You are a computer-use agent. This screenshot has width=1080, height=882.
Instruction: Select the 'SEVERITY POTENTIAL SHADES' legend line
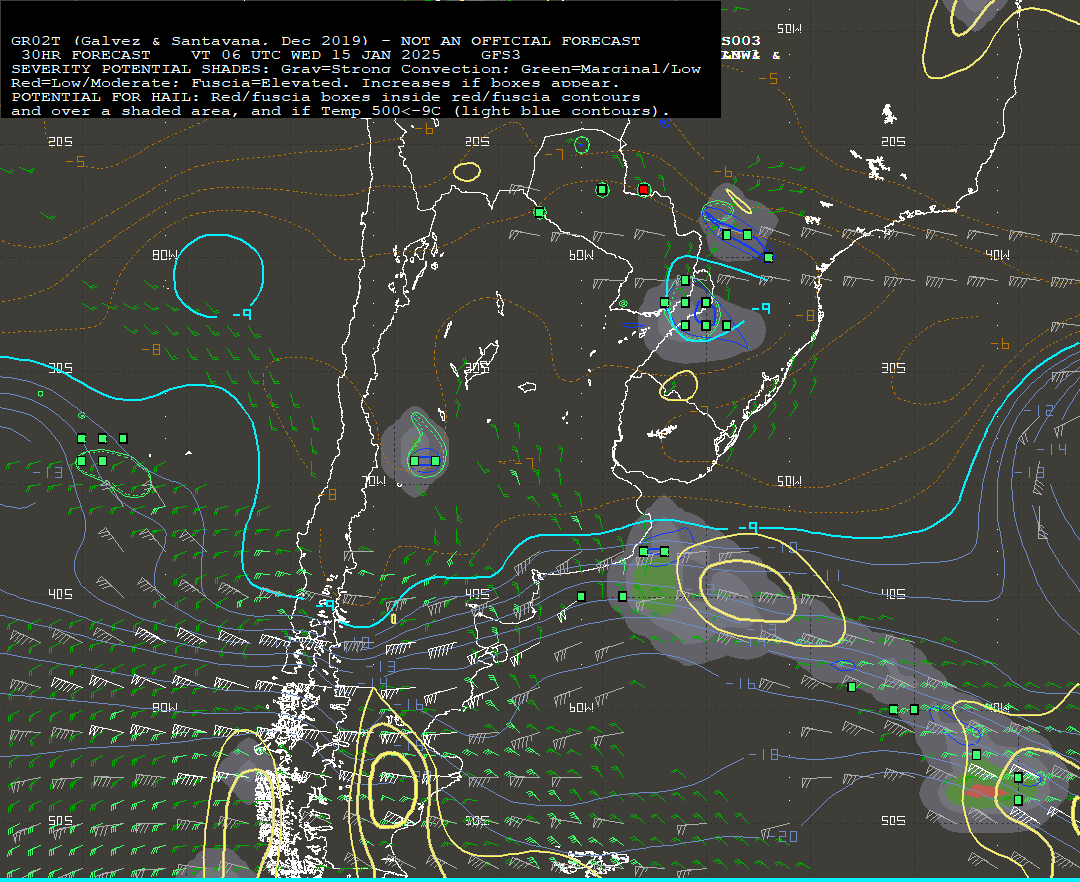click(356, 69)
